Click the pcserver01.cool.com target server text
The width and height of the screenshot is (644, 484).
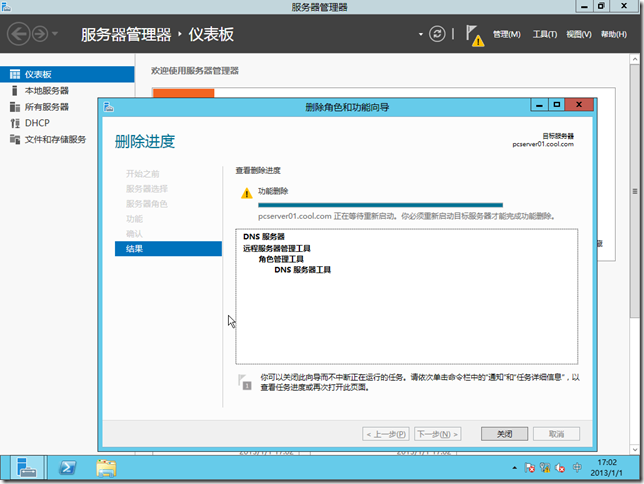click(543, 144)
